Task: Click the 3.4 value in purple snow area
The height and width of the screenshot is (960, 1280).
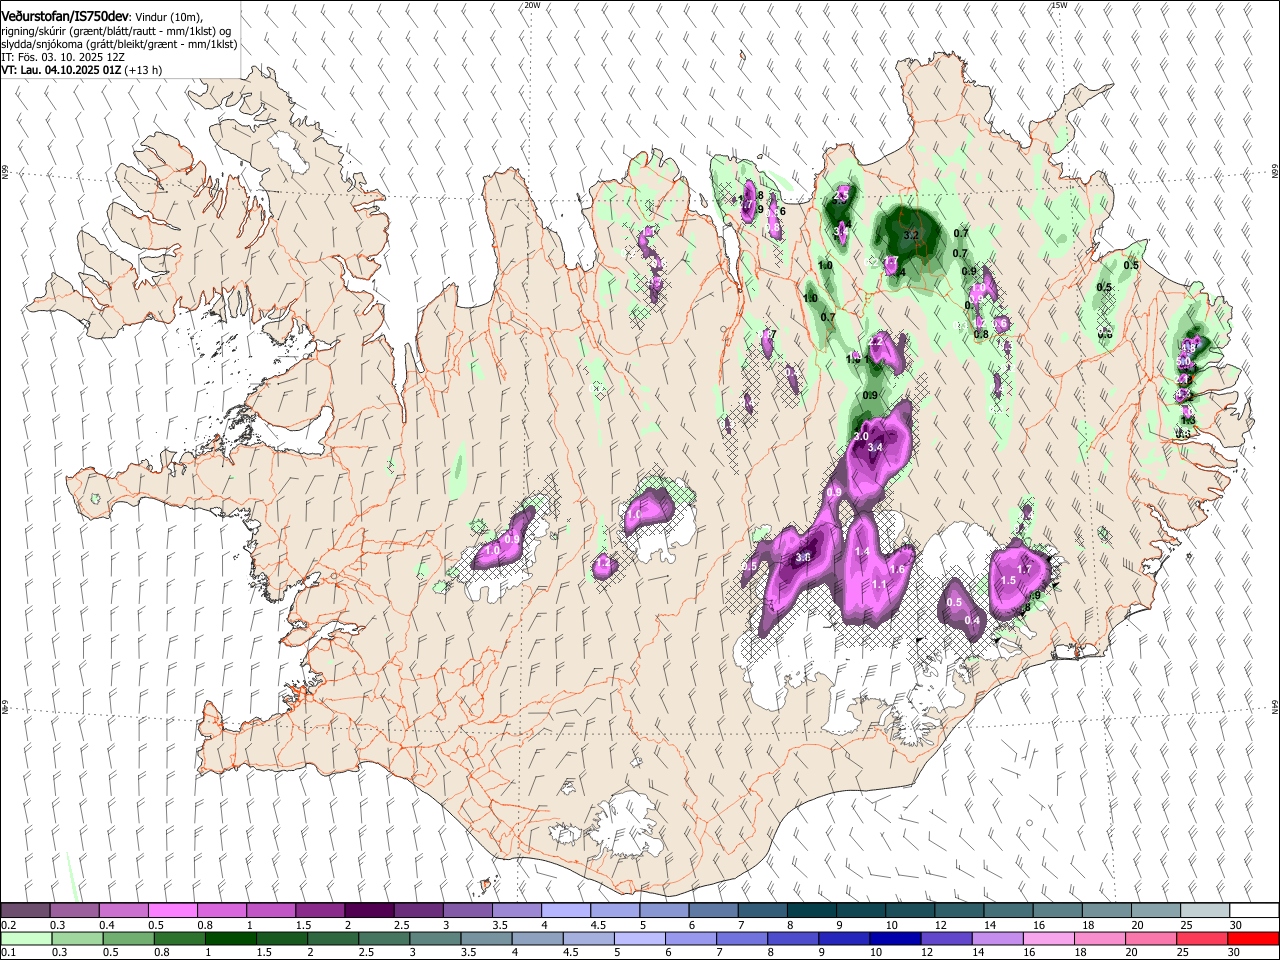Action: click(875, 448)
